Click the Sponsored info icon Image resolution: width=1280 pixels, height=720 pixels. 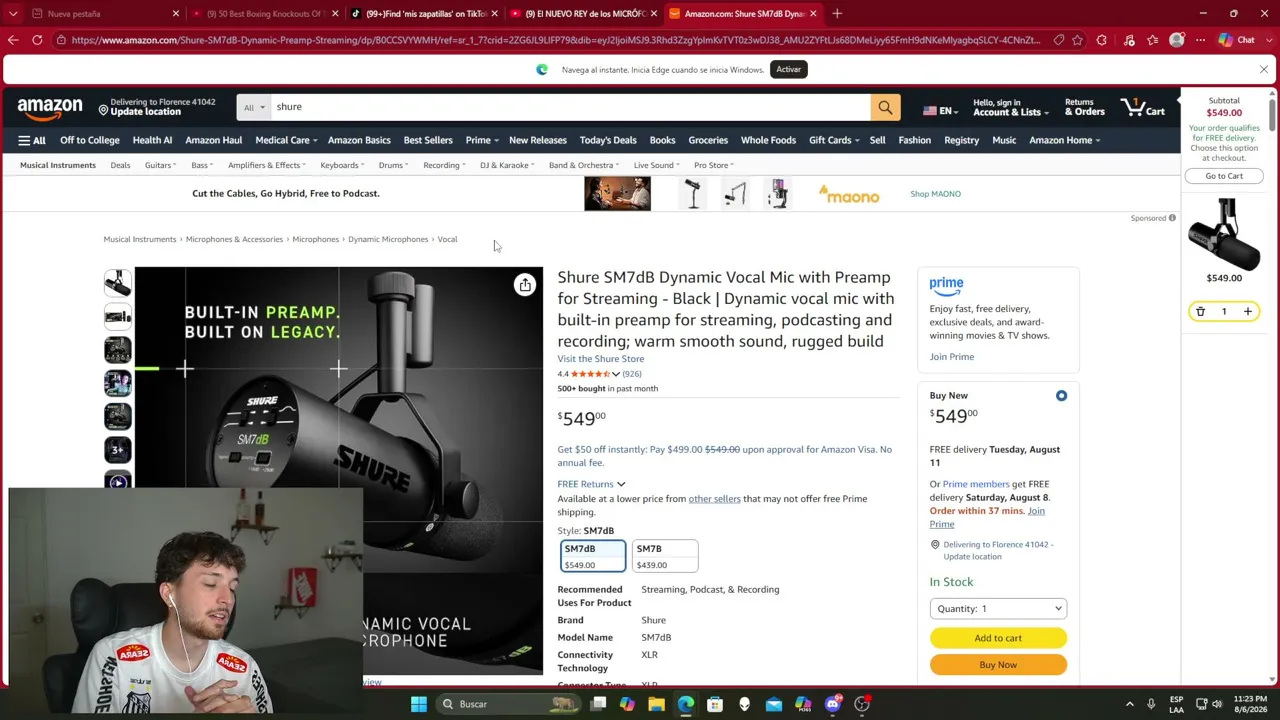click(x=1172, y=218)
